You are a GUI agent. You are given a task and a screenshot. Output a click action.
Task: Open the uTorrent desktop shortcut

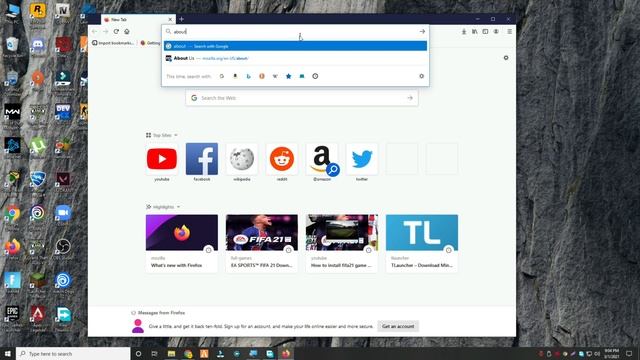click(x=38, y=146)
